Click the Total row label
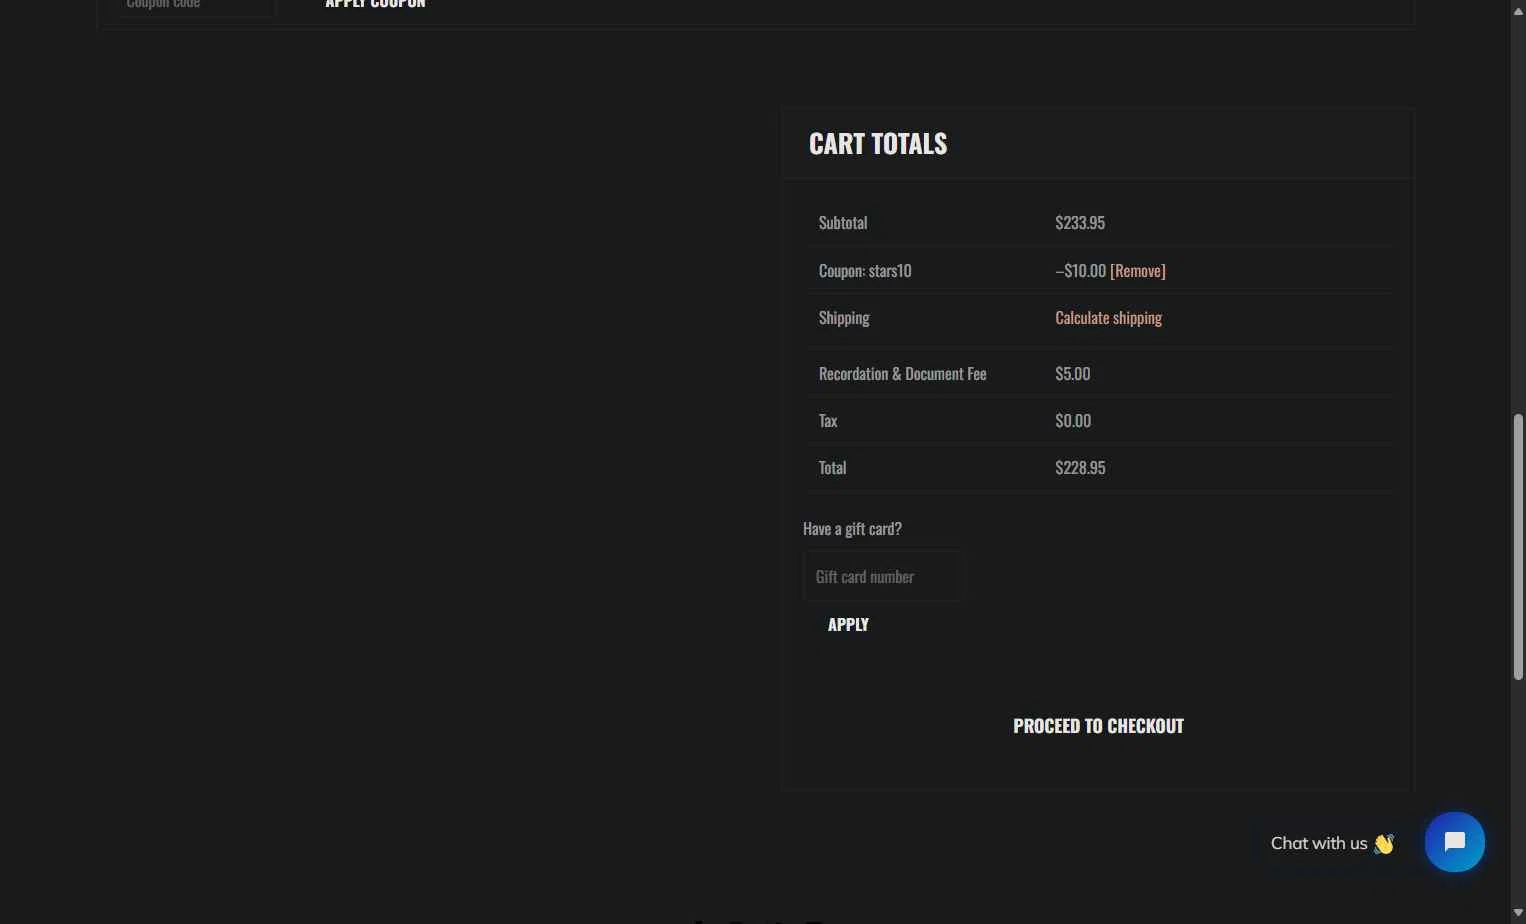 pos(832,468)
